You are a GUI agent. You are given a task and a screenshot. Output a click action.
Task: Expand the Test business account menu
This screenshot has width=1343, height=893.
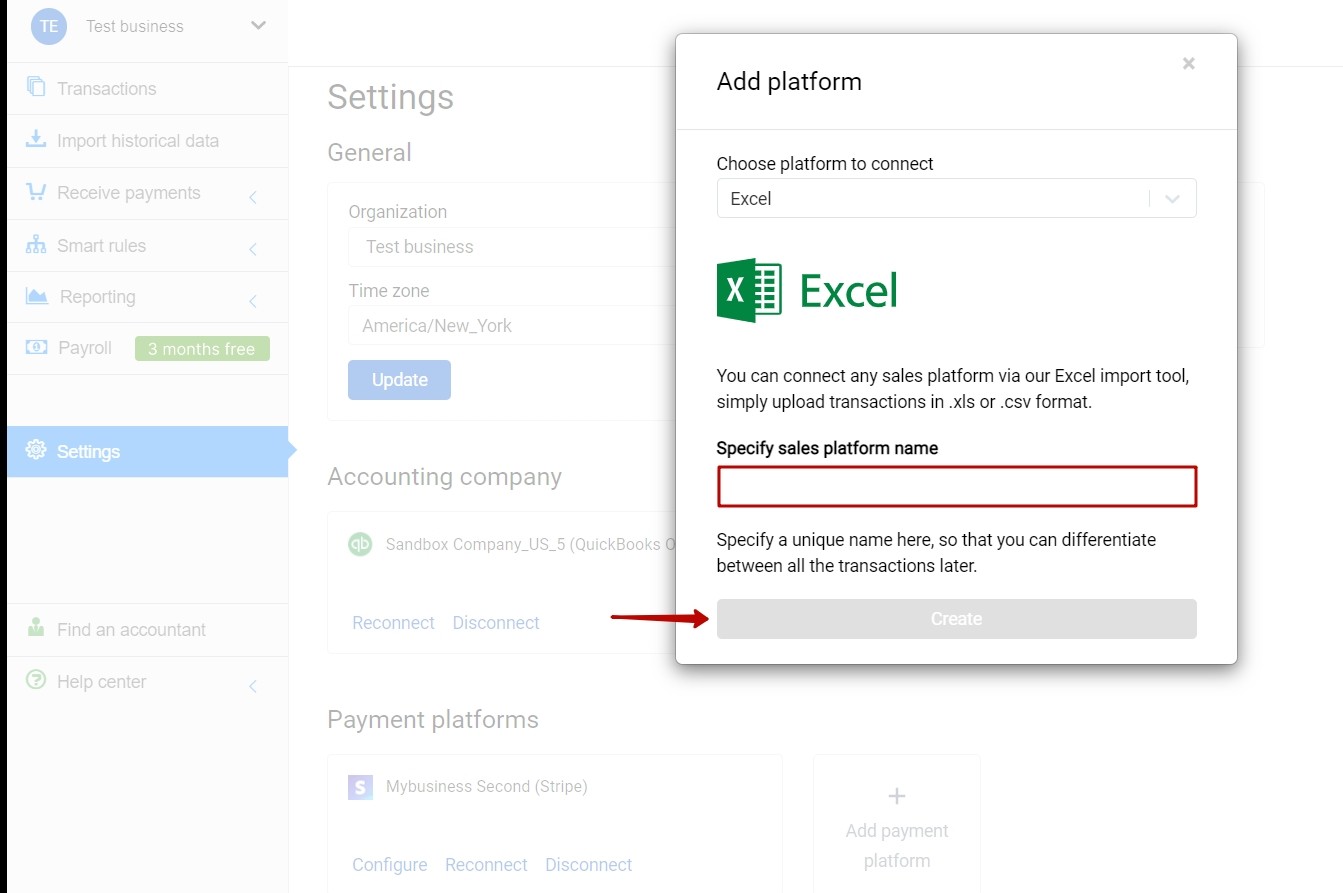click(x=258, y=26)
